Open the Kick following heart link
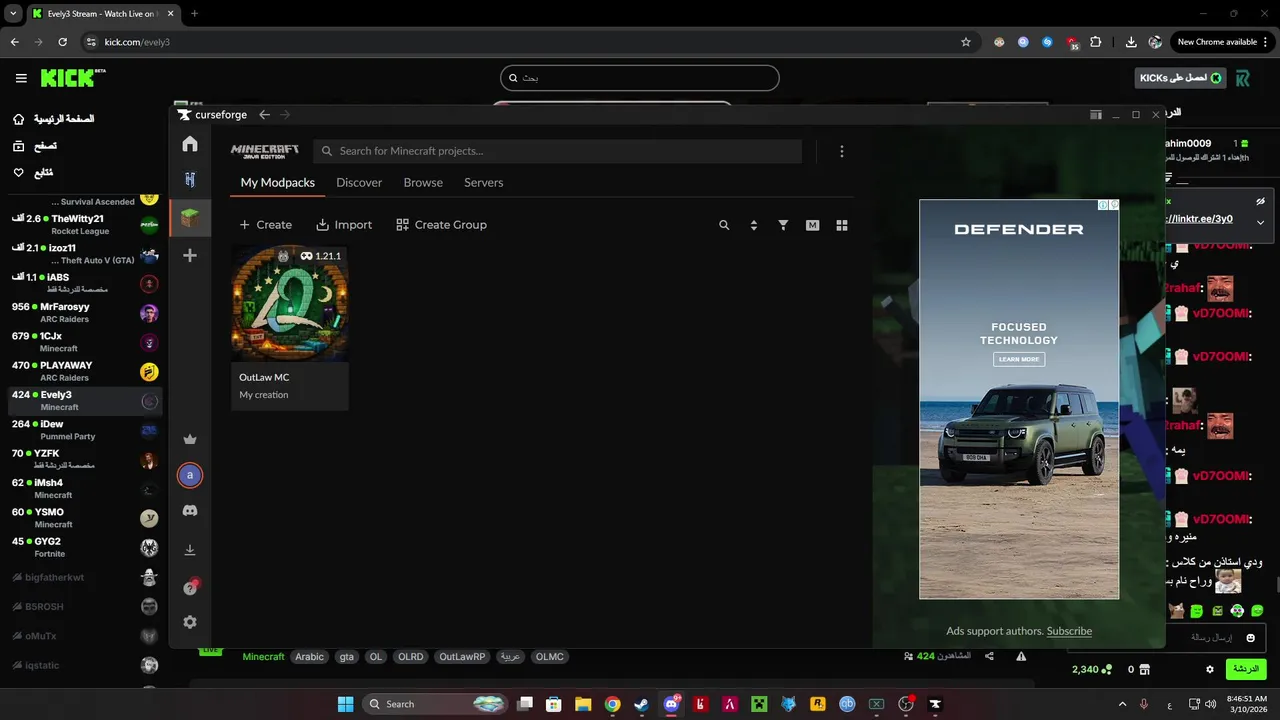The width and height of the screenshot is (1280, 720). [33, 173]
